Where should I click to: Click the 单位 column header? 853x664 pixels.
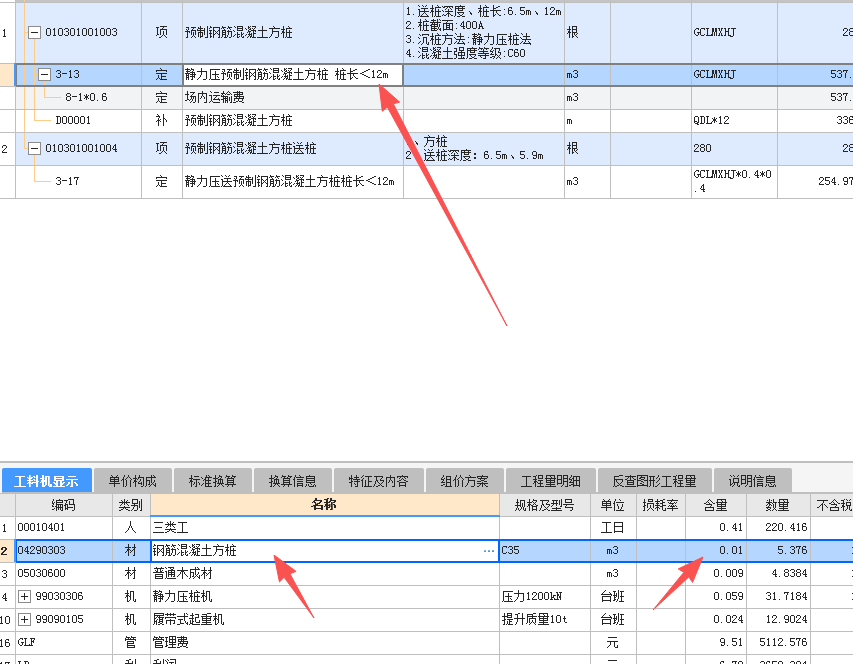[613, 505]
